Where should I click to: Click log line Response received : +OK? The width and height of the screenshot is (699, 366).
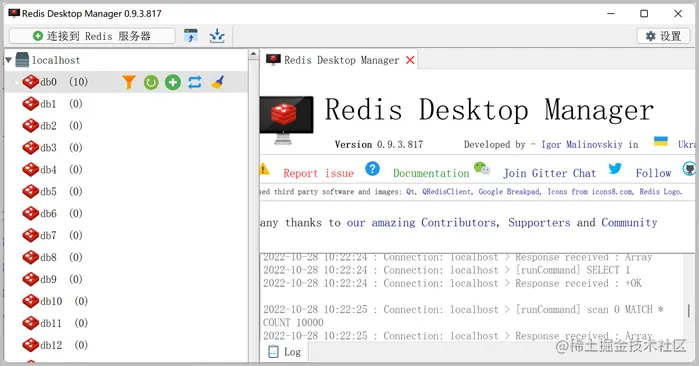click(452, 284)
